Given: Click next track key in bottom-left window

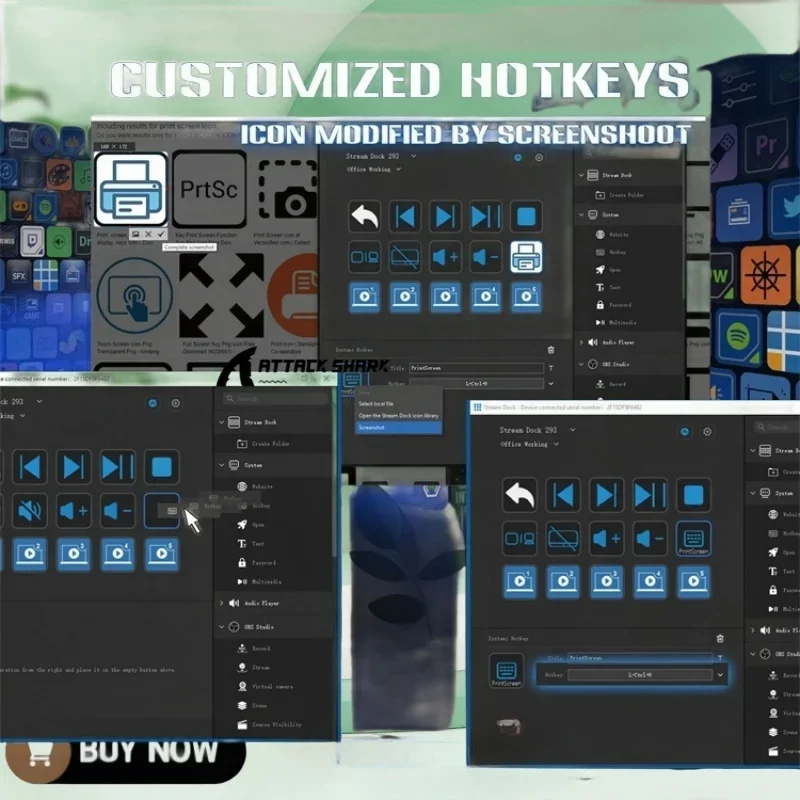Looking at the screenshot, I should (x=73, y=466).
